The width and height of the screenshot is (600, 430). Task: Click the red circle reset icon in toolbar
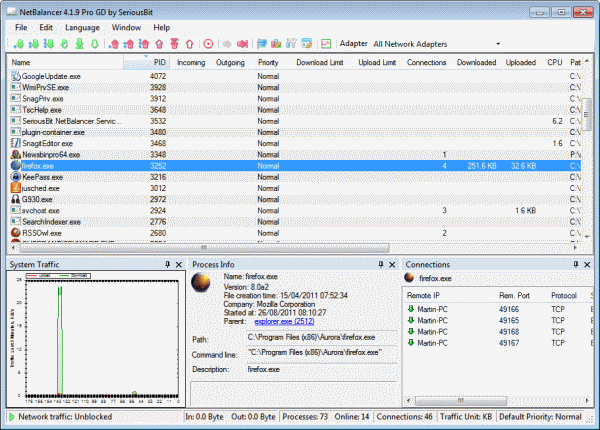(x=208, y=44)
